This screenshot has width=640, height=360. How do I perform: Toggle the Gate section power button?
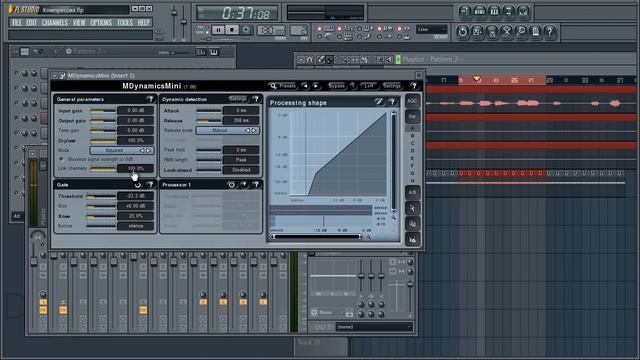pos(138,185)
